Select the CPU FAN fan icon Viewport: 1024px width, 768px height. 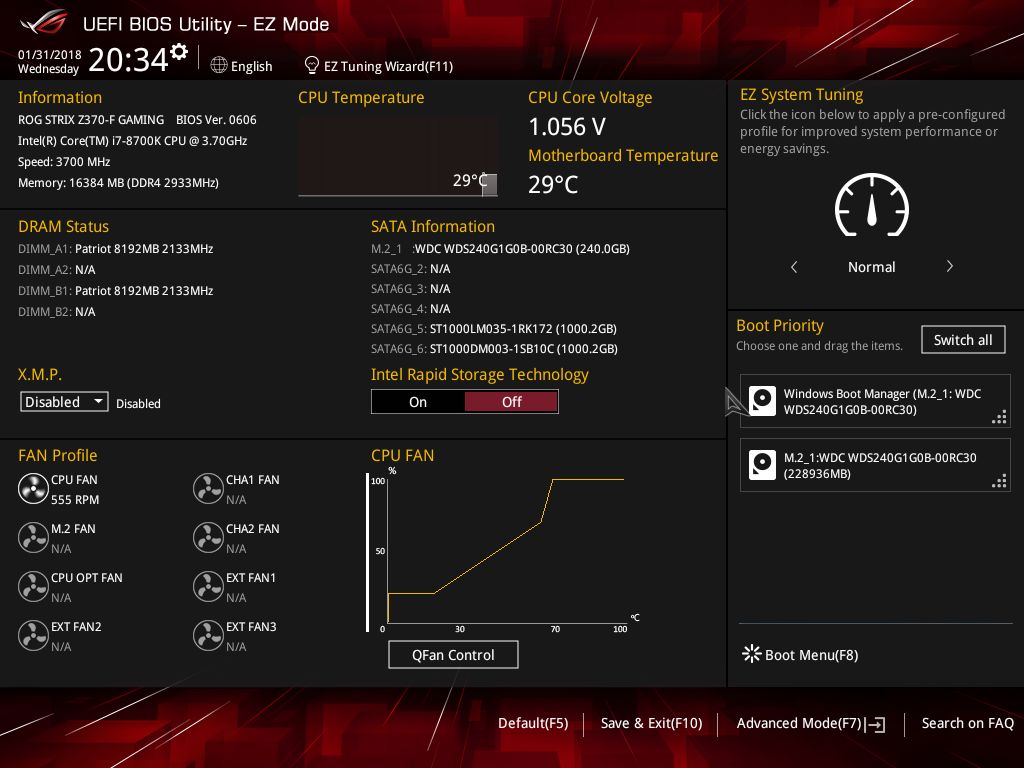click(x=33, y=488)
